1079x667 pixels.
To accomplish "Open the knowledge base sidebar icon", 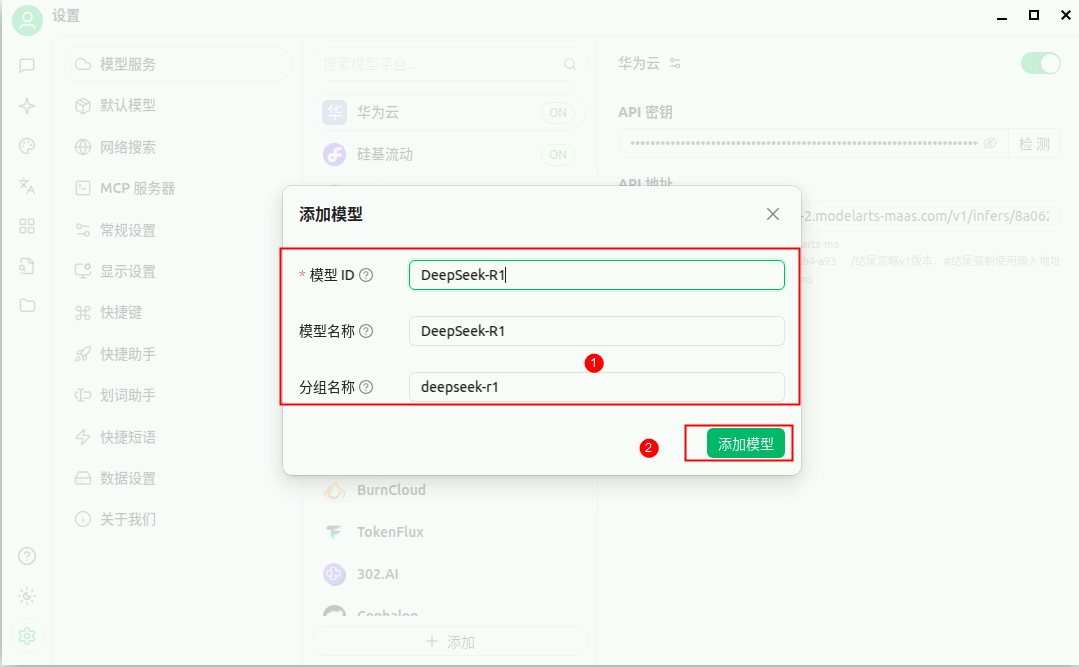I will (x=27, y=266).
